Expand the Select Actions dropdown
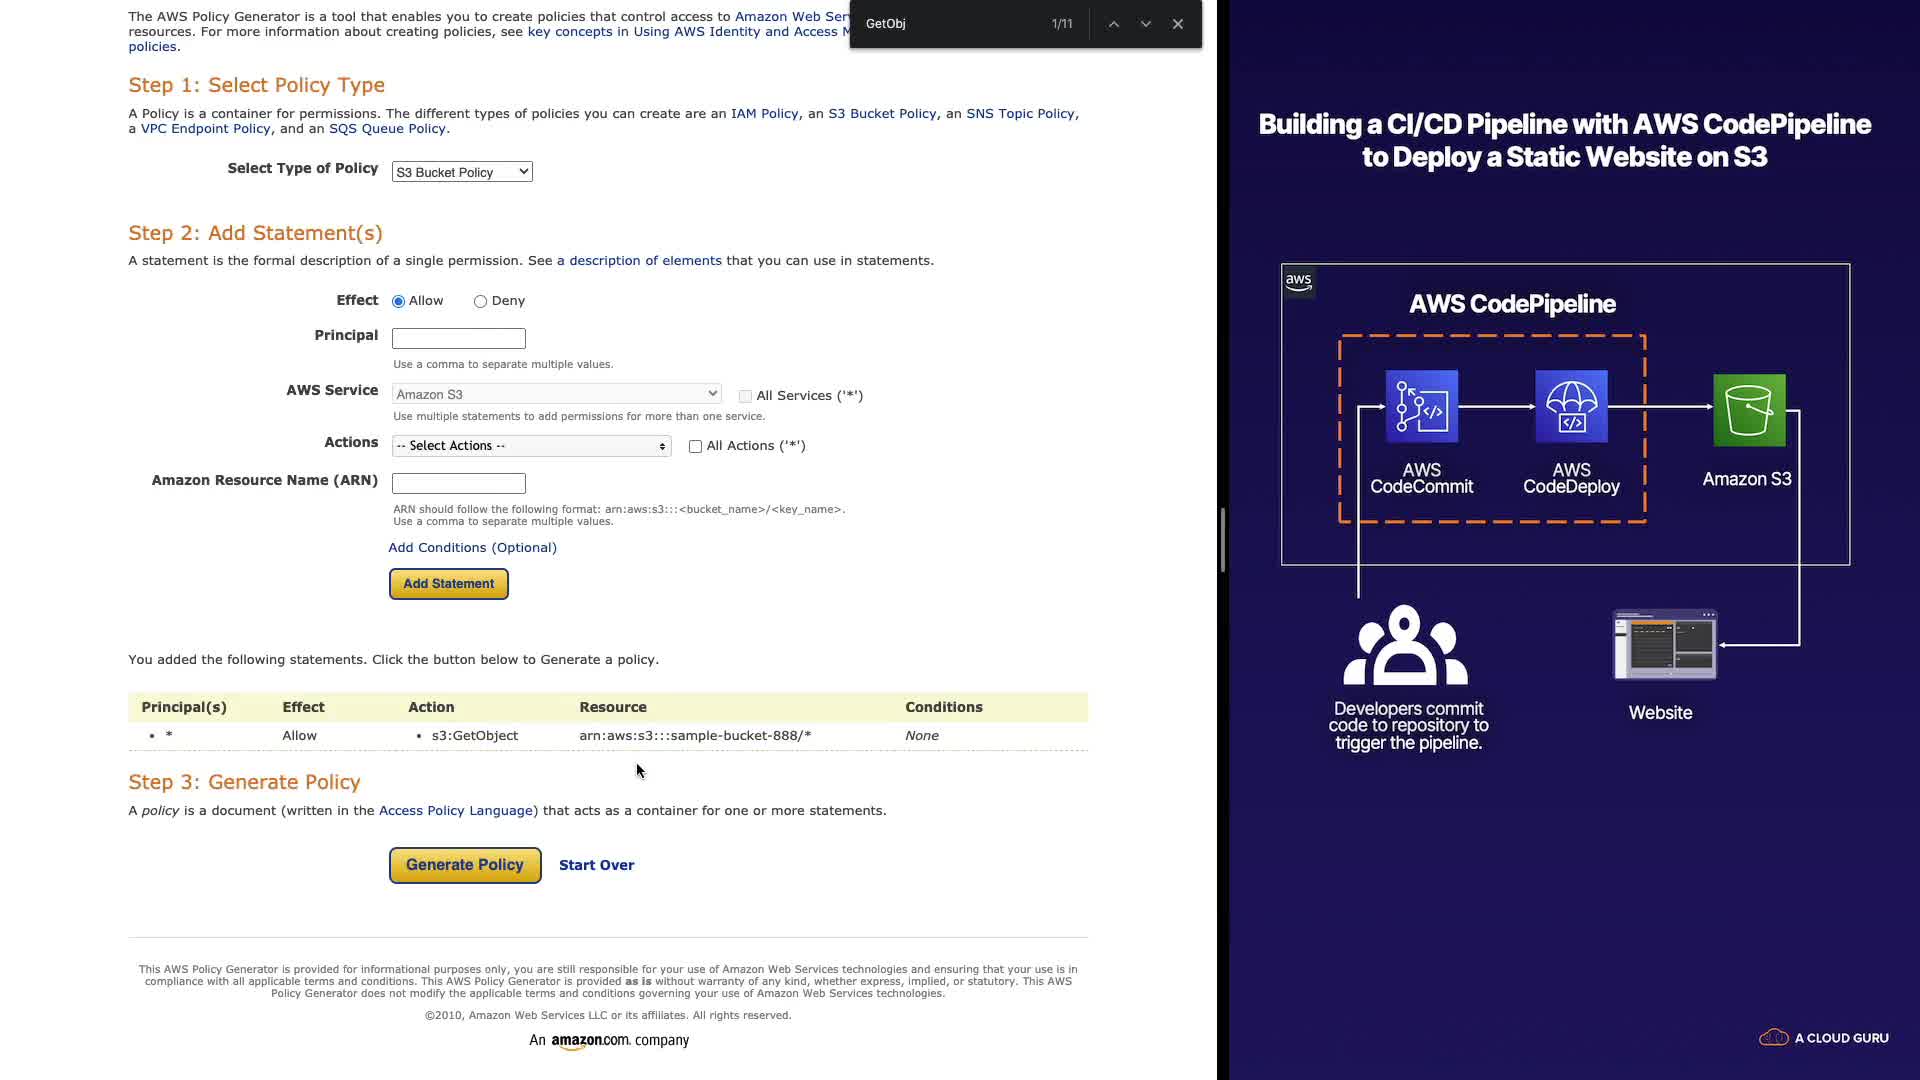 pyautogui.click(x=531, y=446)
